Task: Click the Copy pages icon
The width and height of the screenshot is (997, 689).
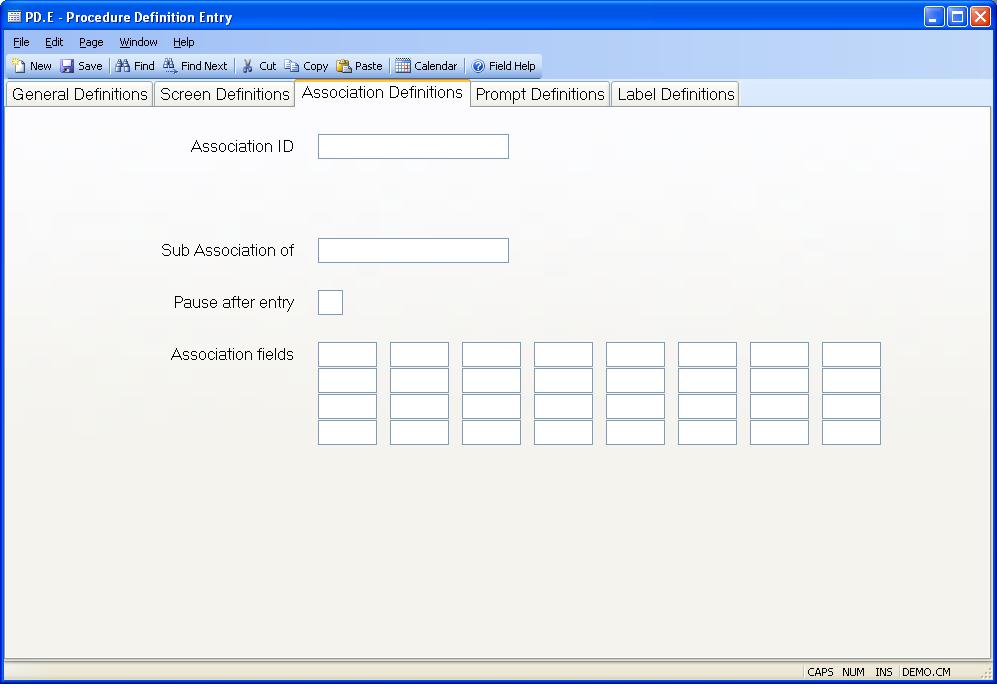Action: click(x=291, y=66)
